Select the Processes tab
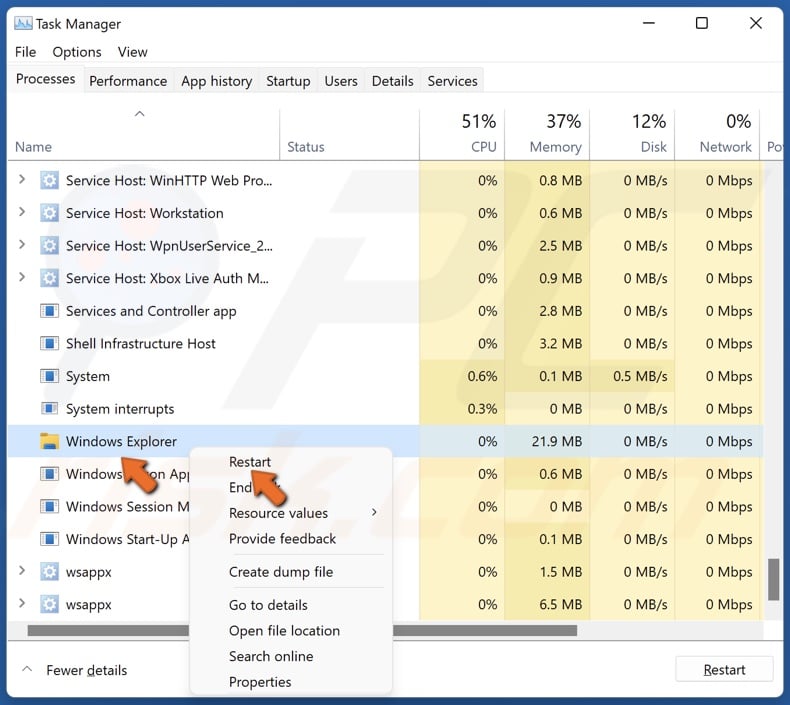 (x=45, y=79)
